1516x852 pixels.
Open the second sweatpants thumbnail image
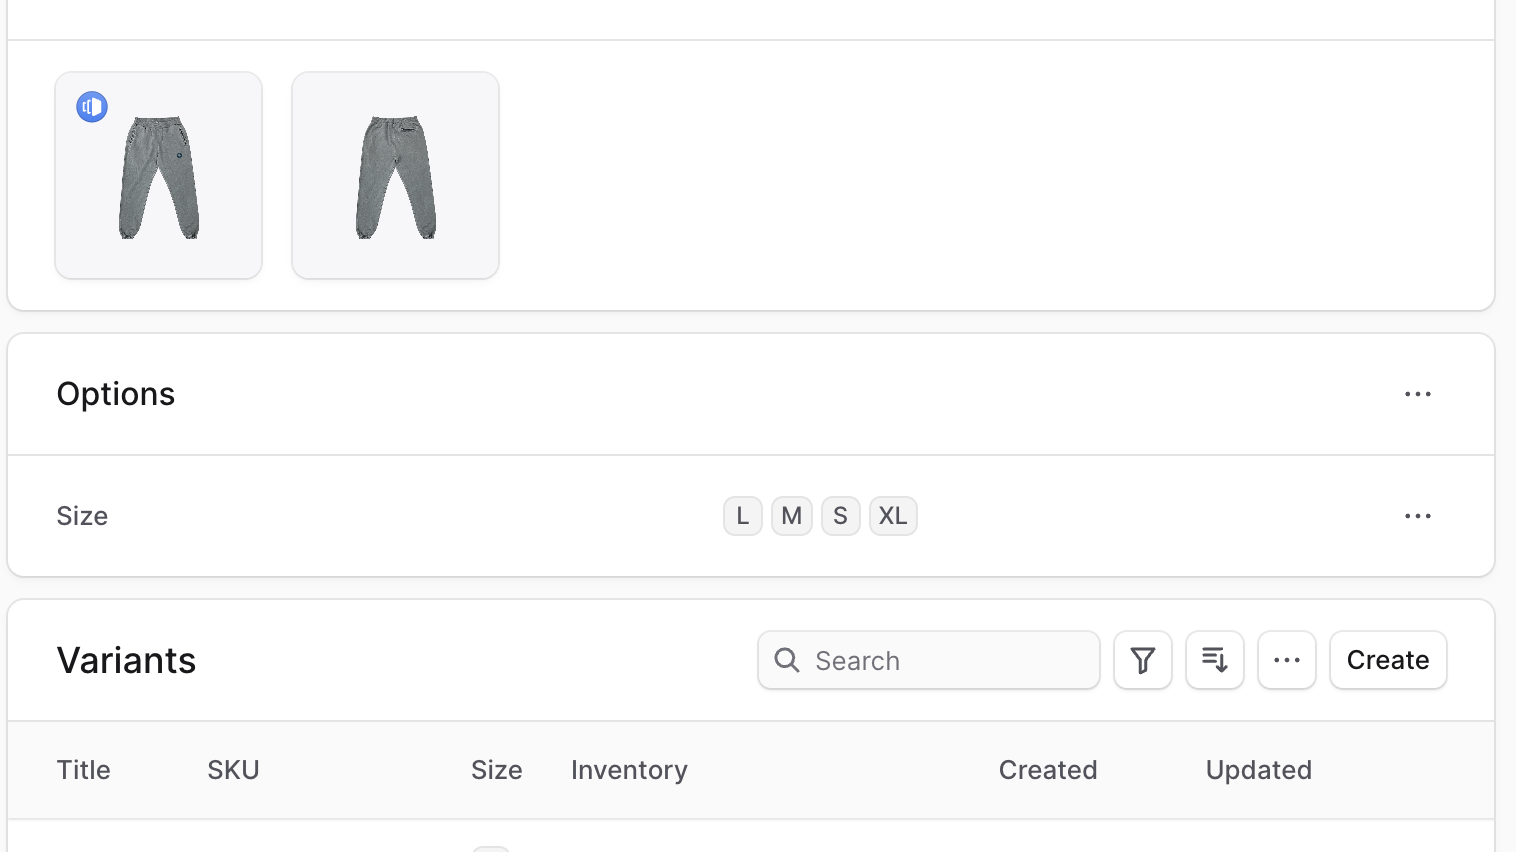click(x=395, y=175)
